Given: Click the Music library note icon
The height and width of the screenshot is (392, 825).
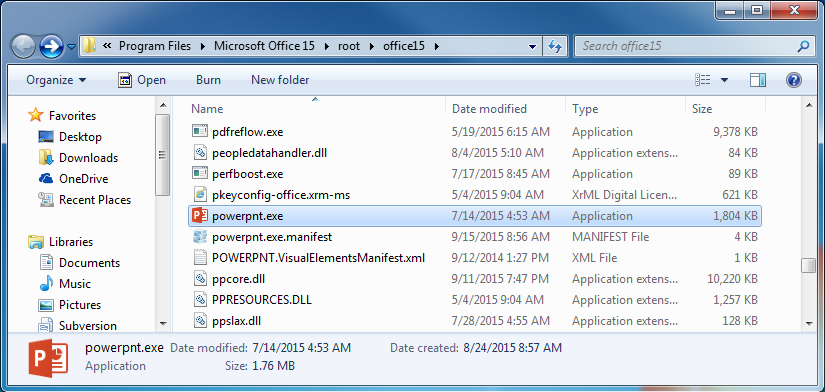Looking at the screenshot, I should 46,284.
